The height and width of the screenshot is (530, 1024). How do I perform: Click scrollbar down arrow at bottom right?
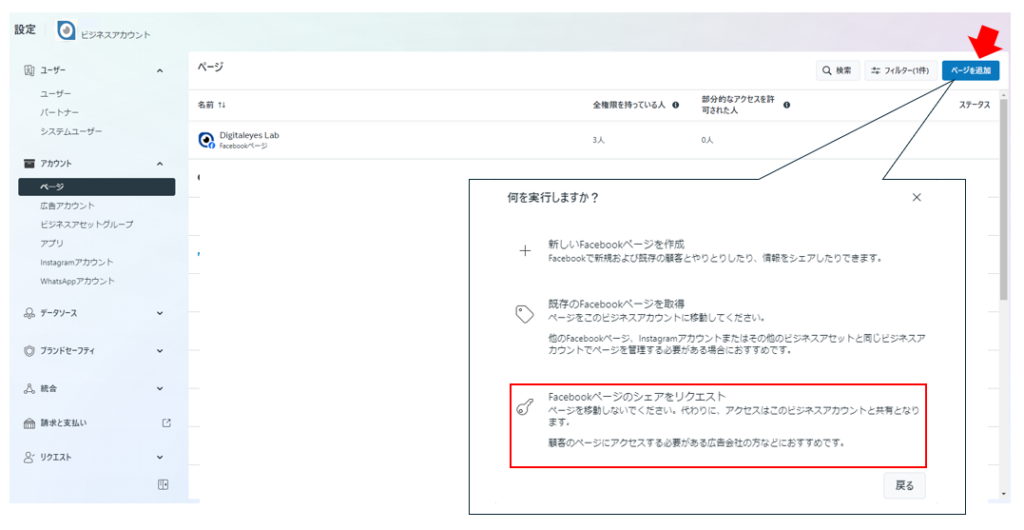pyautogui.click(x=1004, y=494)
